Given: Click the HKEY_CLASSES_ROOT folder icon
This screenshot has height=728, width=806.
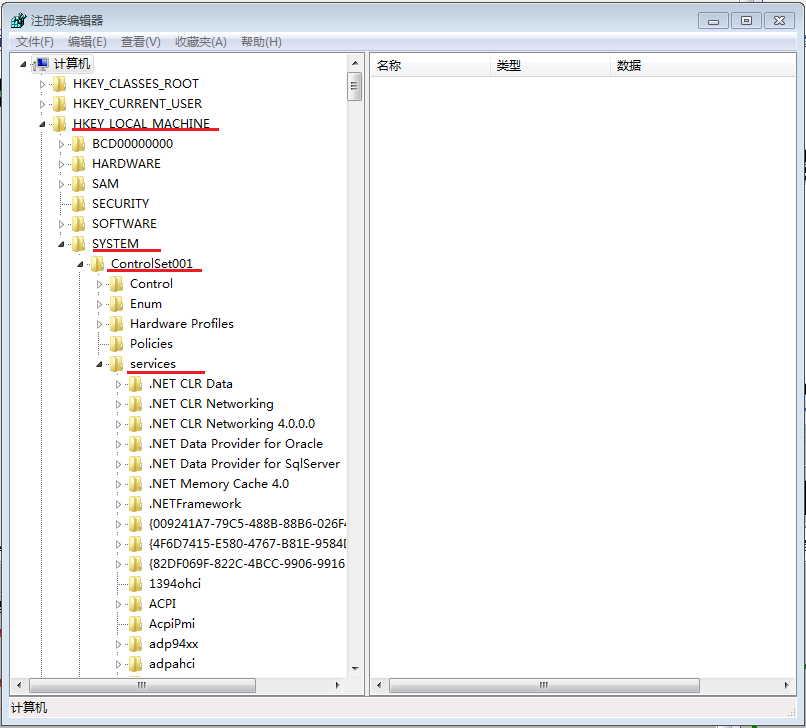Looking at the screenshot, I should click(60, 83).
